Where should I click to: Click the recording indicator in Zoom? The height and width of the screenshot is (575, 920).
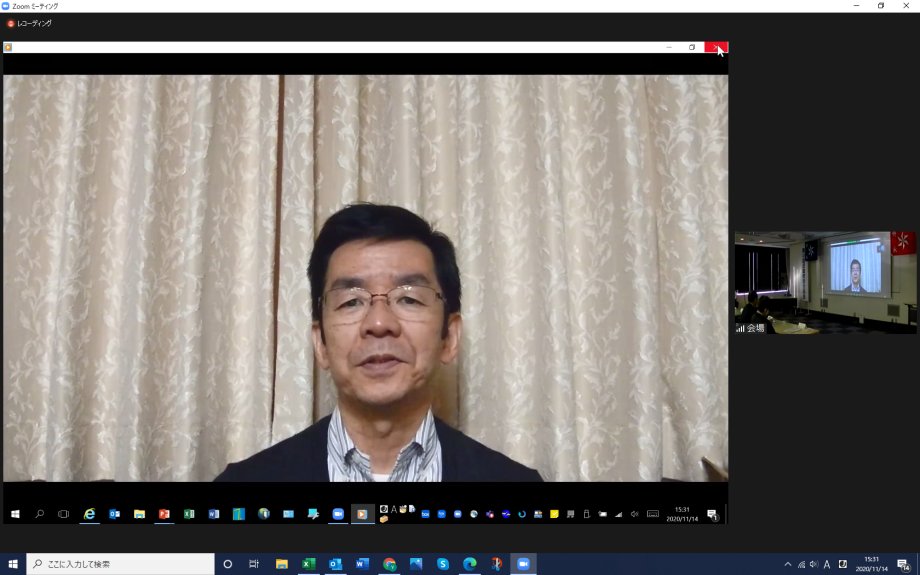pyautogui.click(x=29, y=23)
